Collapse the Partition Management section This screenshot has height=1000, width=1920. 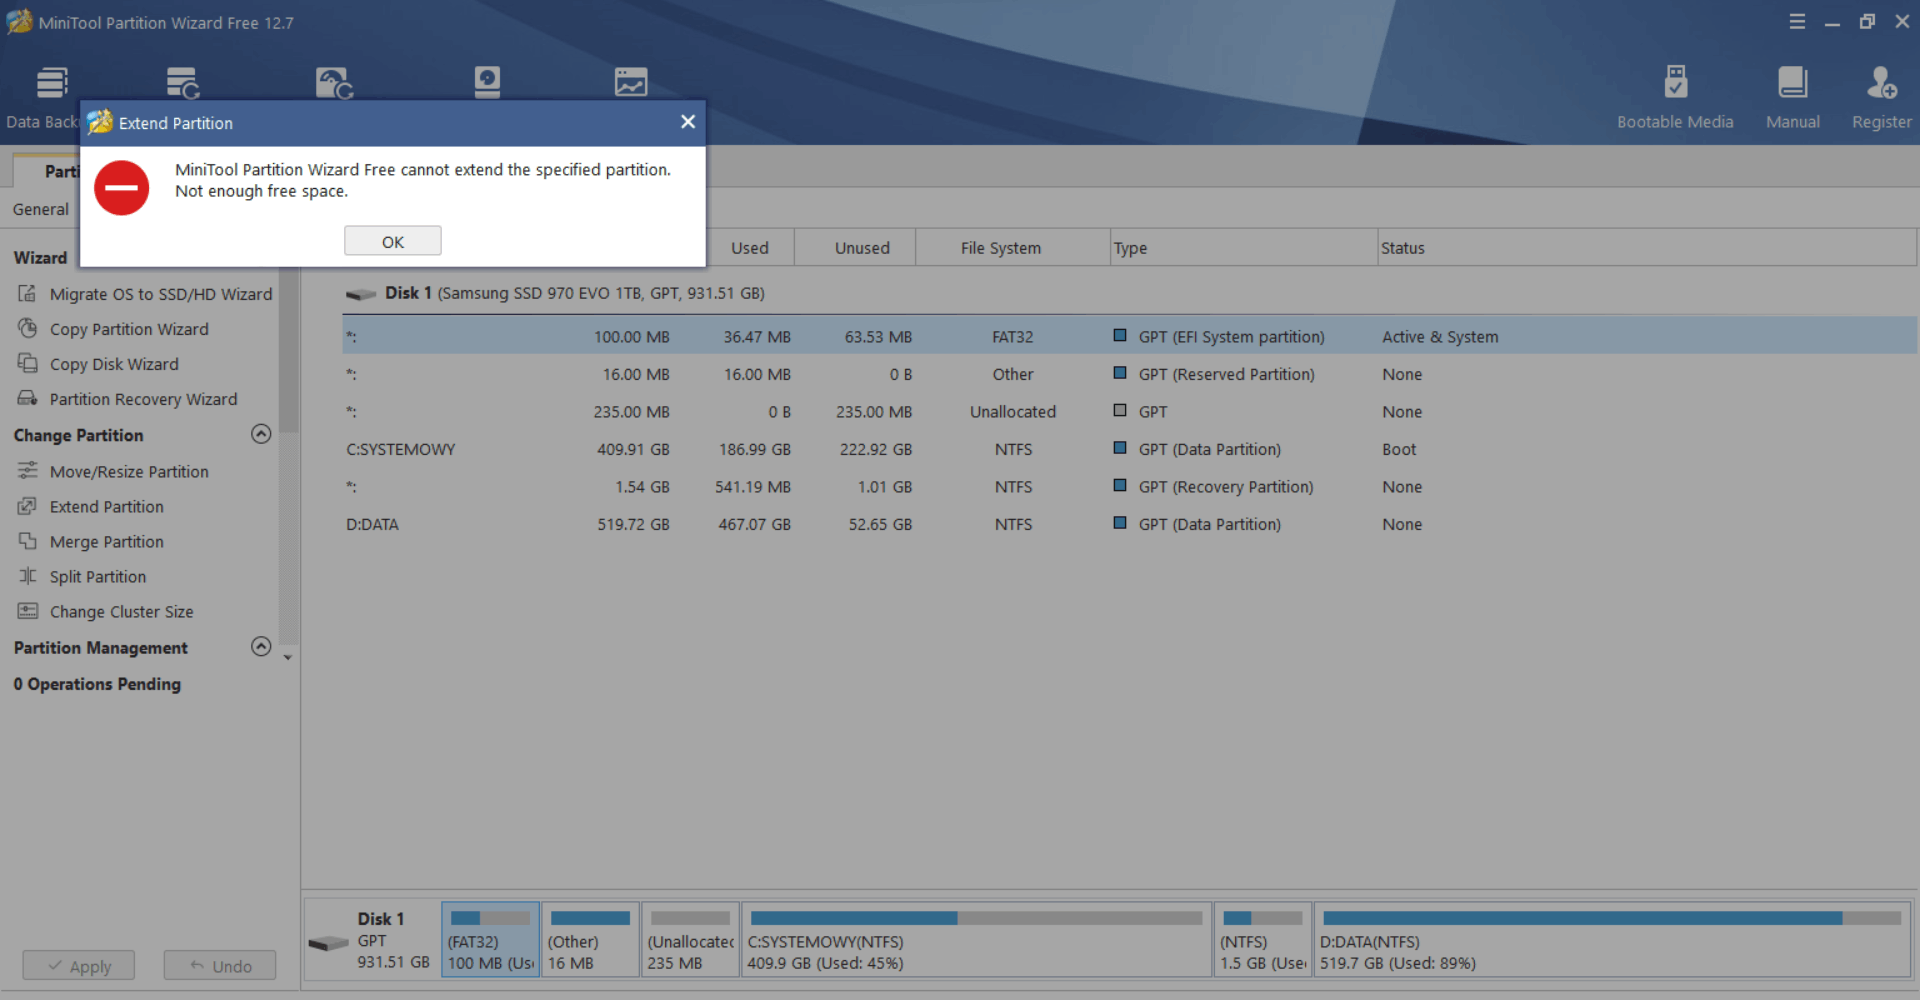(x=261, y=647)
